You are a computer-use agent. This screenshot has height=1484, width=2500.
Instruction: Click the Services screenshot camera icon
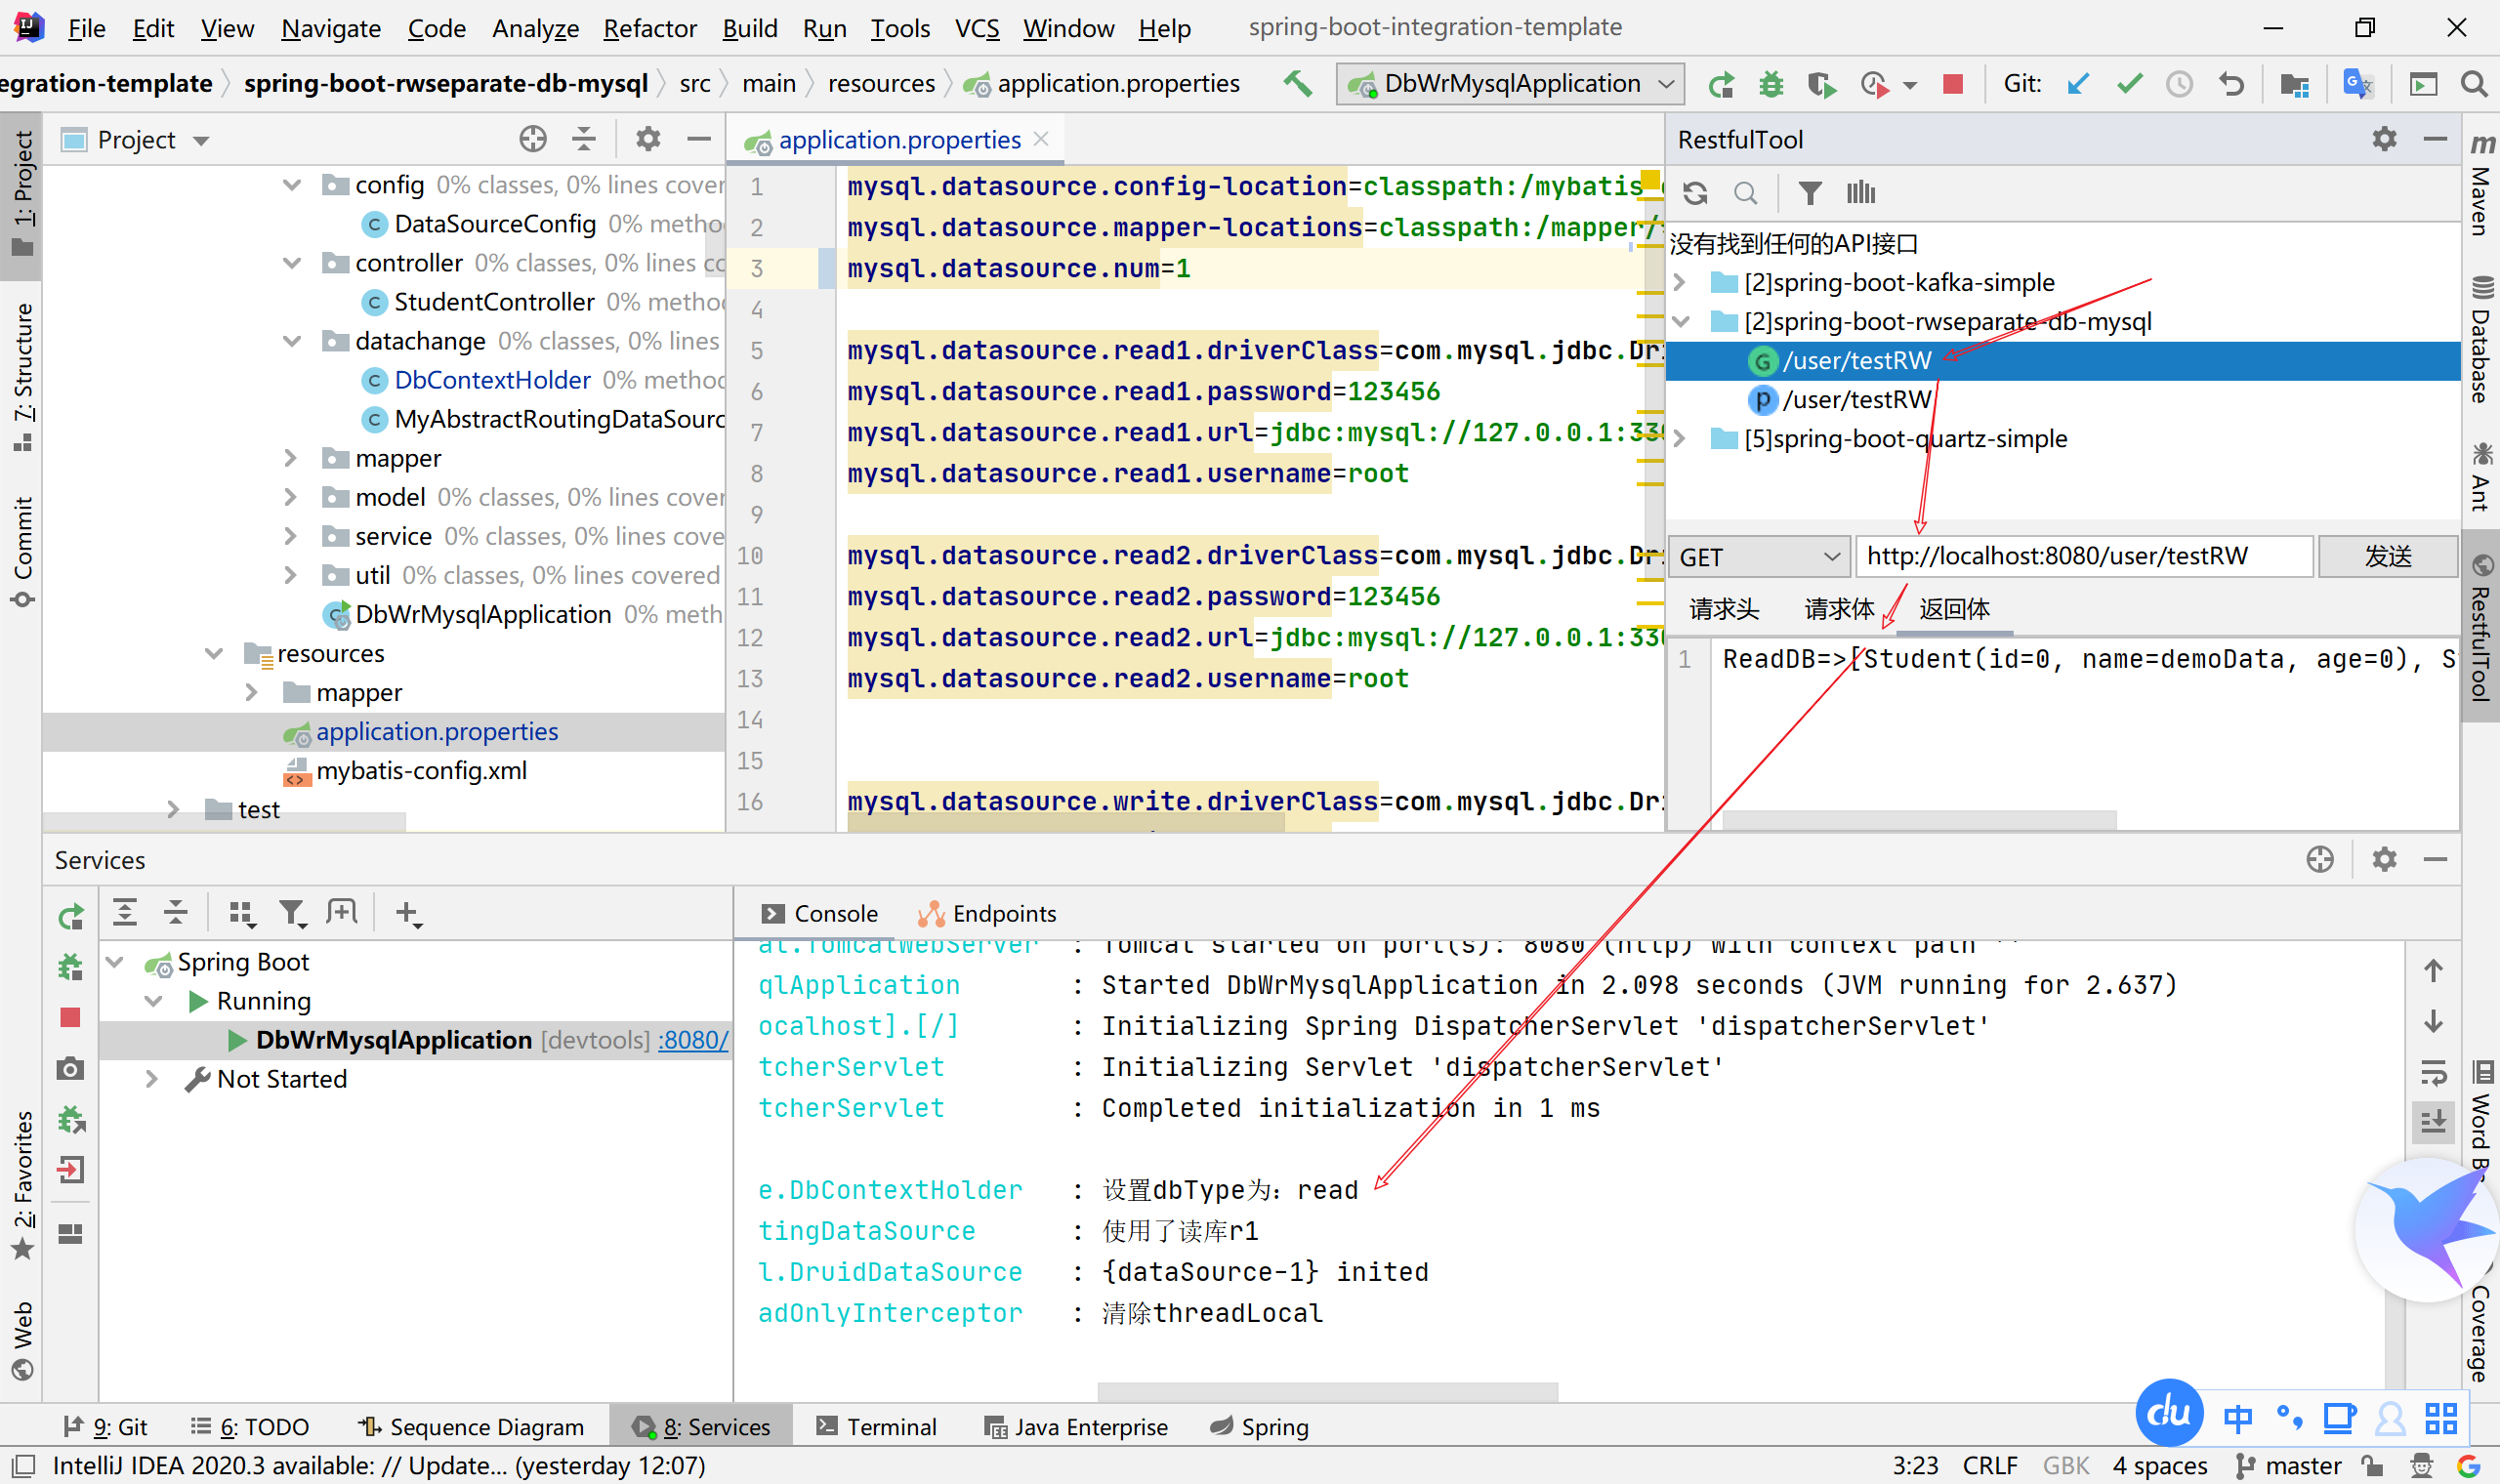click(70, 1068)
